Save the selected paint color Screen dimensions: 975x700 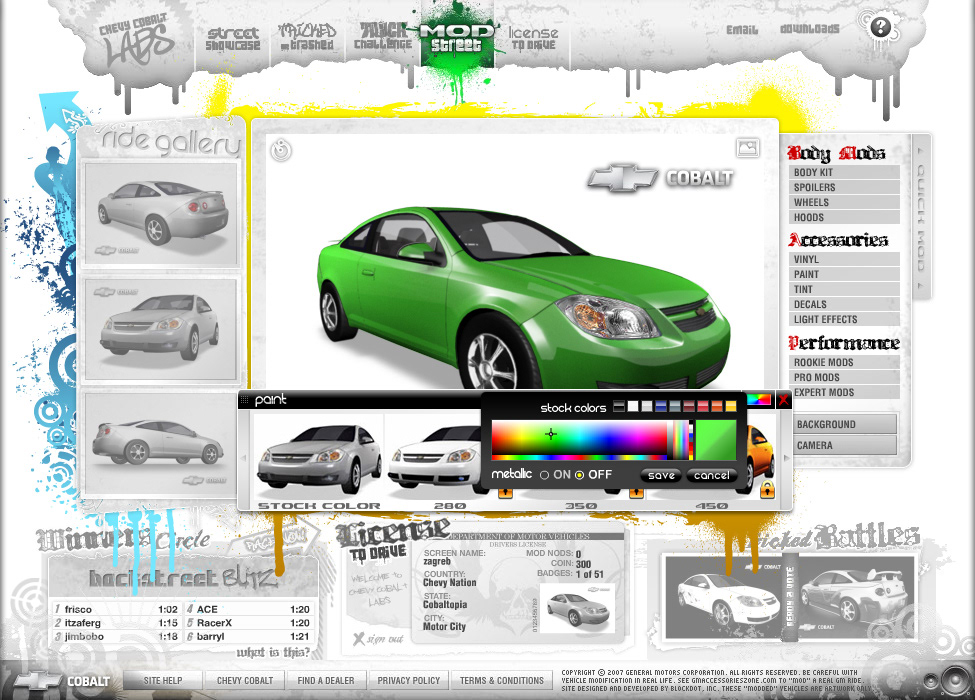pyautogui.click(x=662, y=476)
